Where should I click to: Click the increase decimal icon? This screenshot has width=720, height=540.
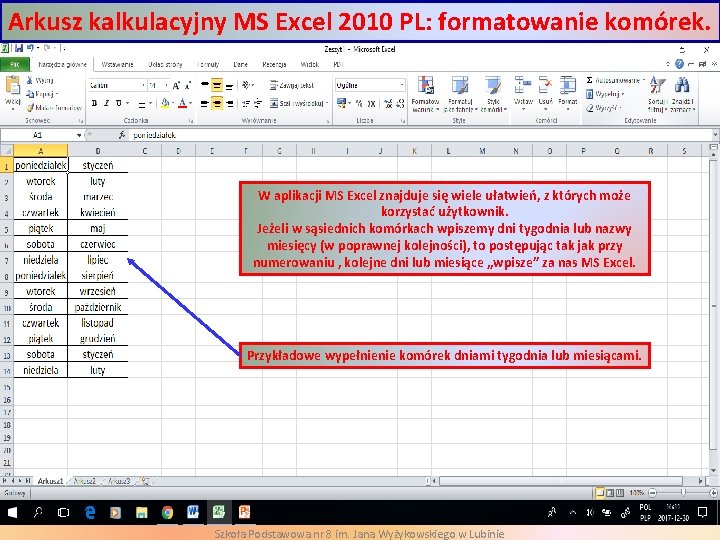point(388,104)
